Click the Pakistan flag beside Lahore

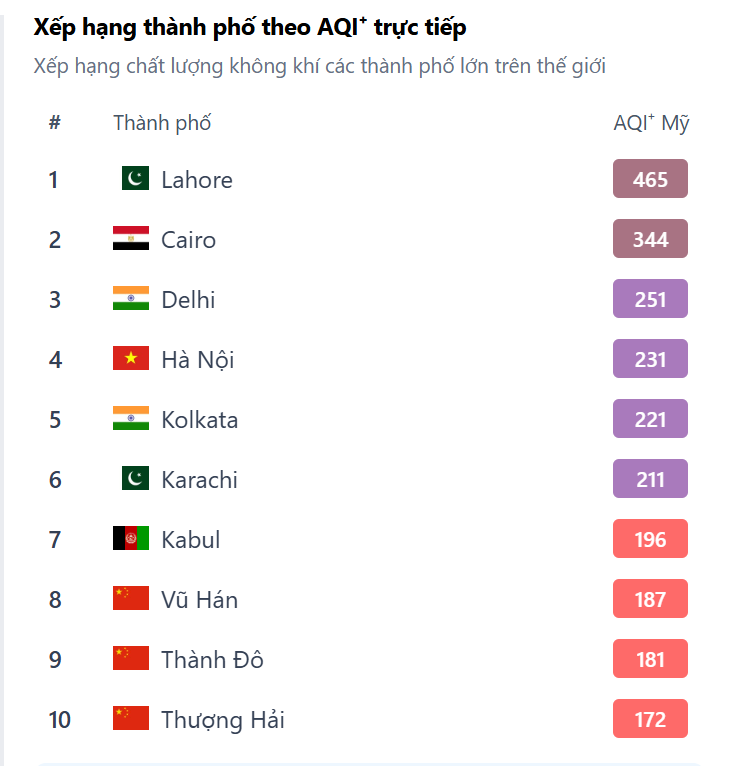coord(135,179)
